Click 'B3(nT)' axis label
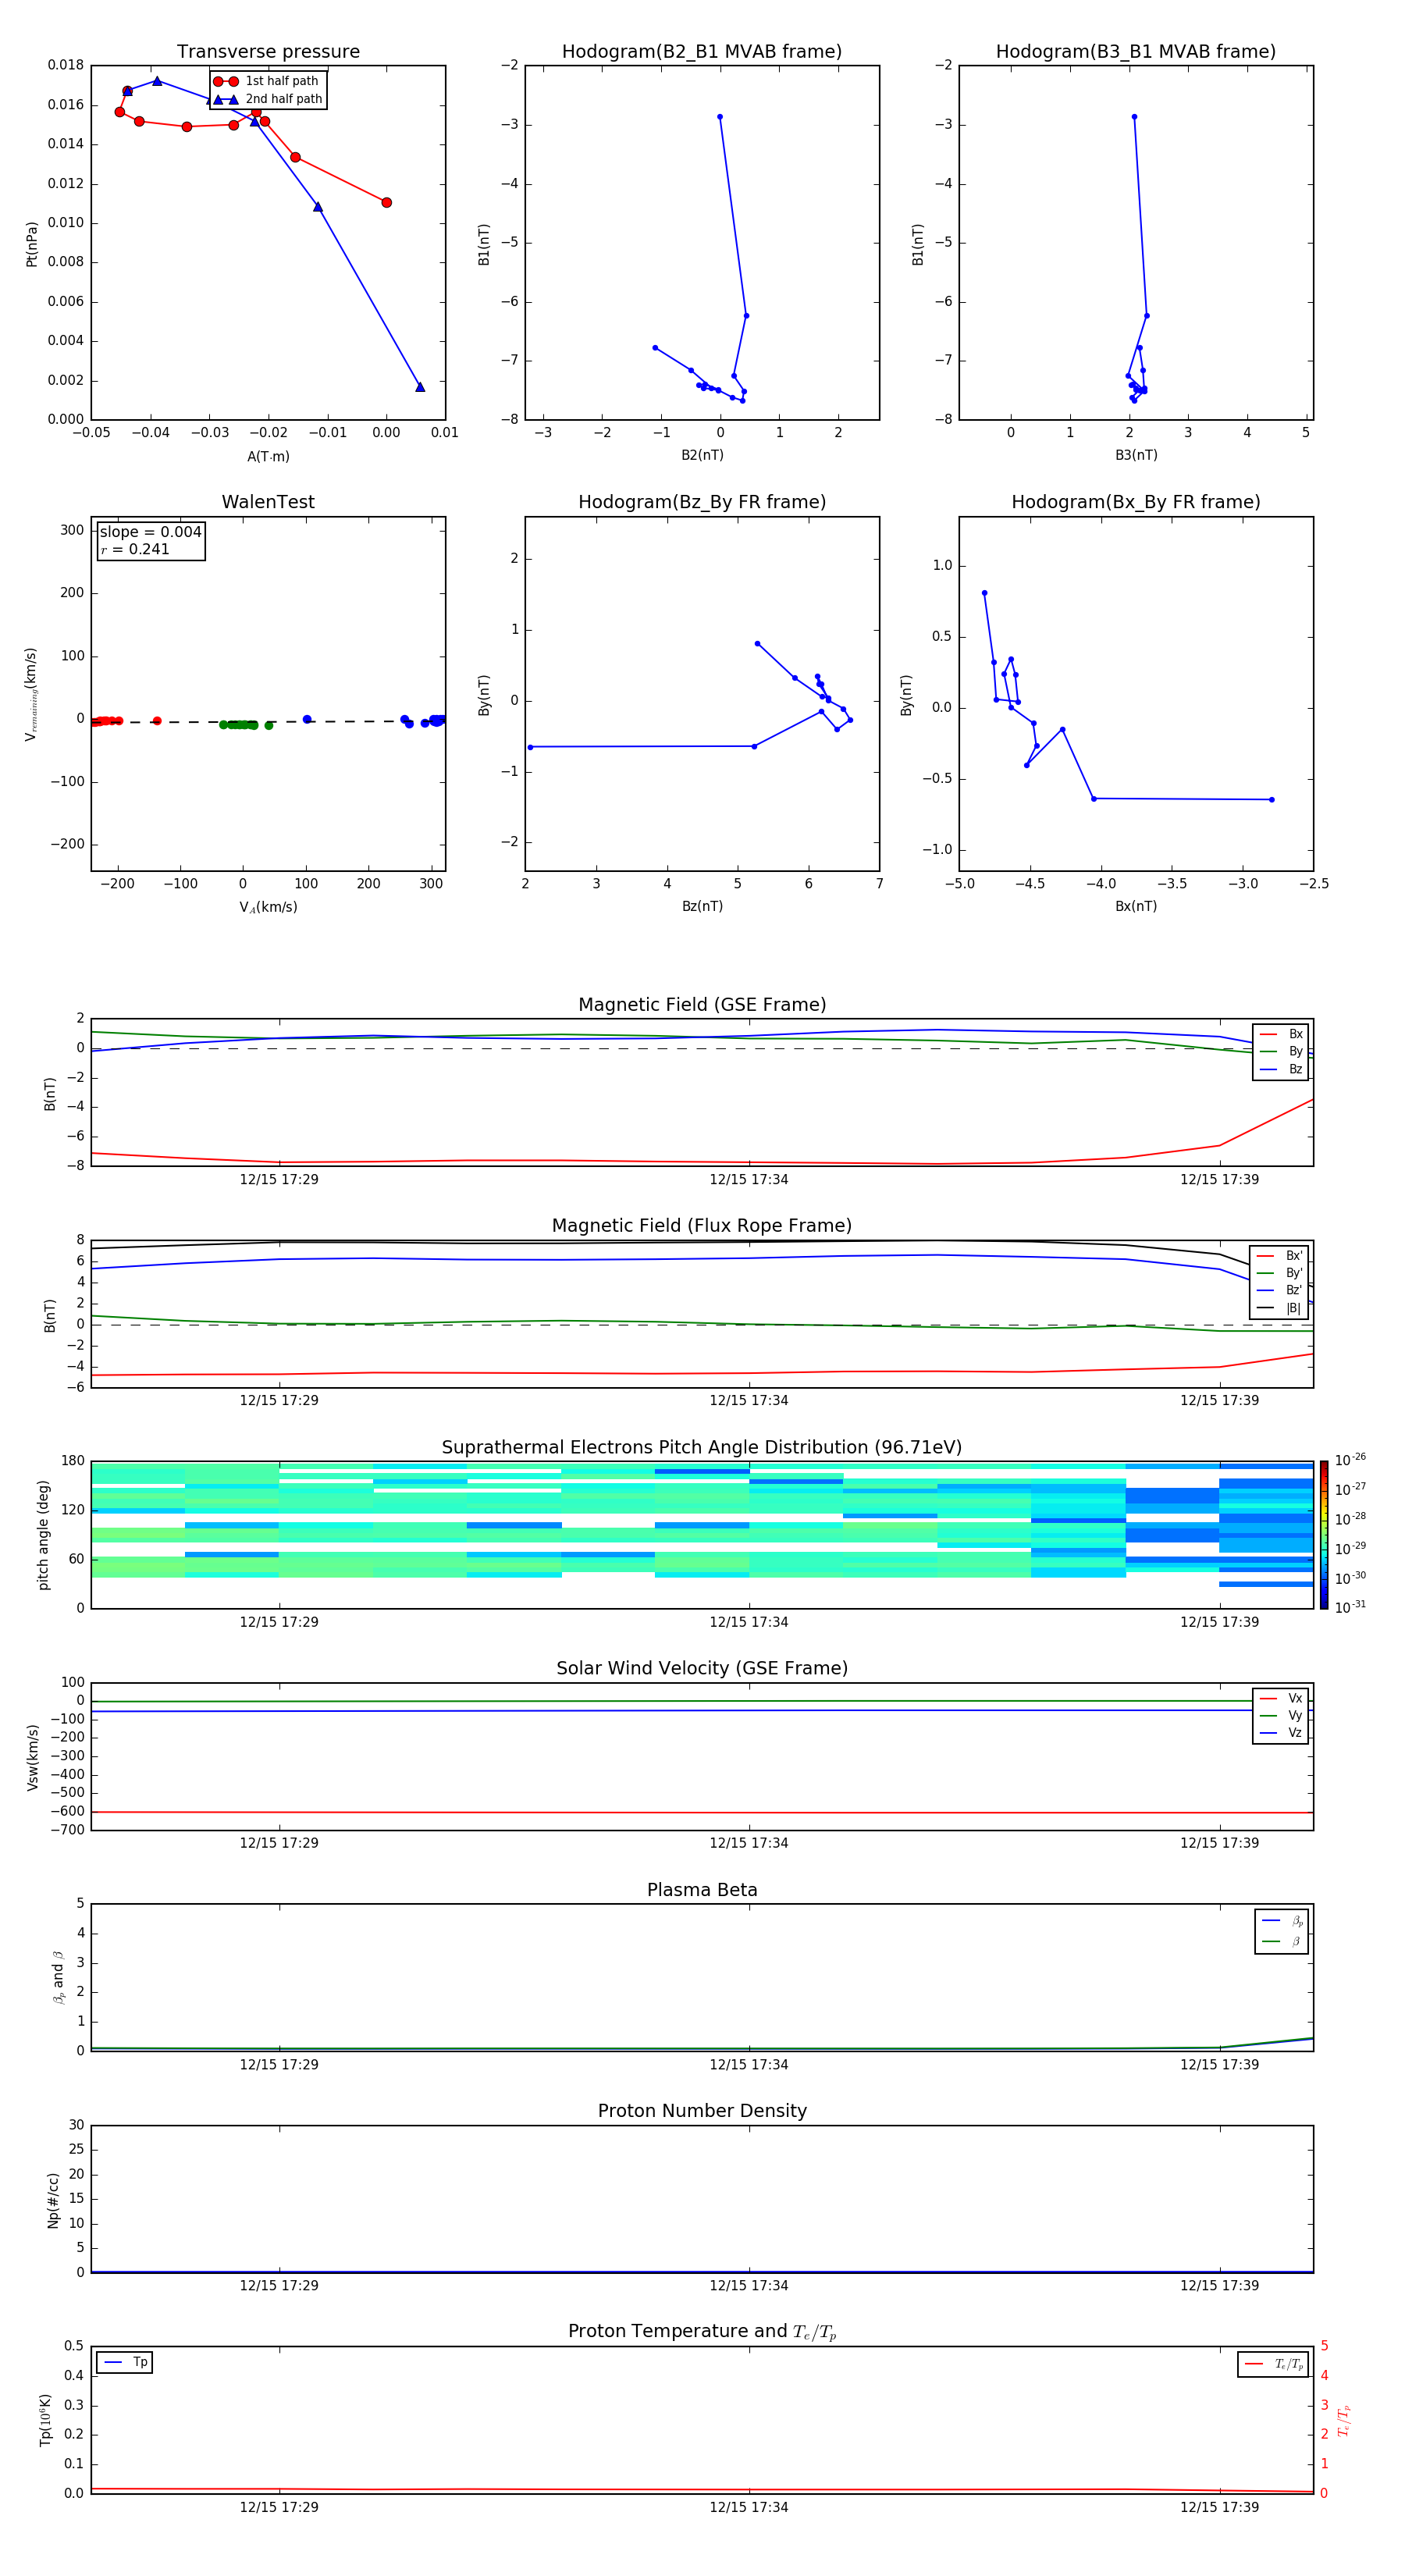Screen dimensions: 1405x2576 tap(1136, 455)
